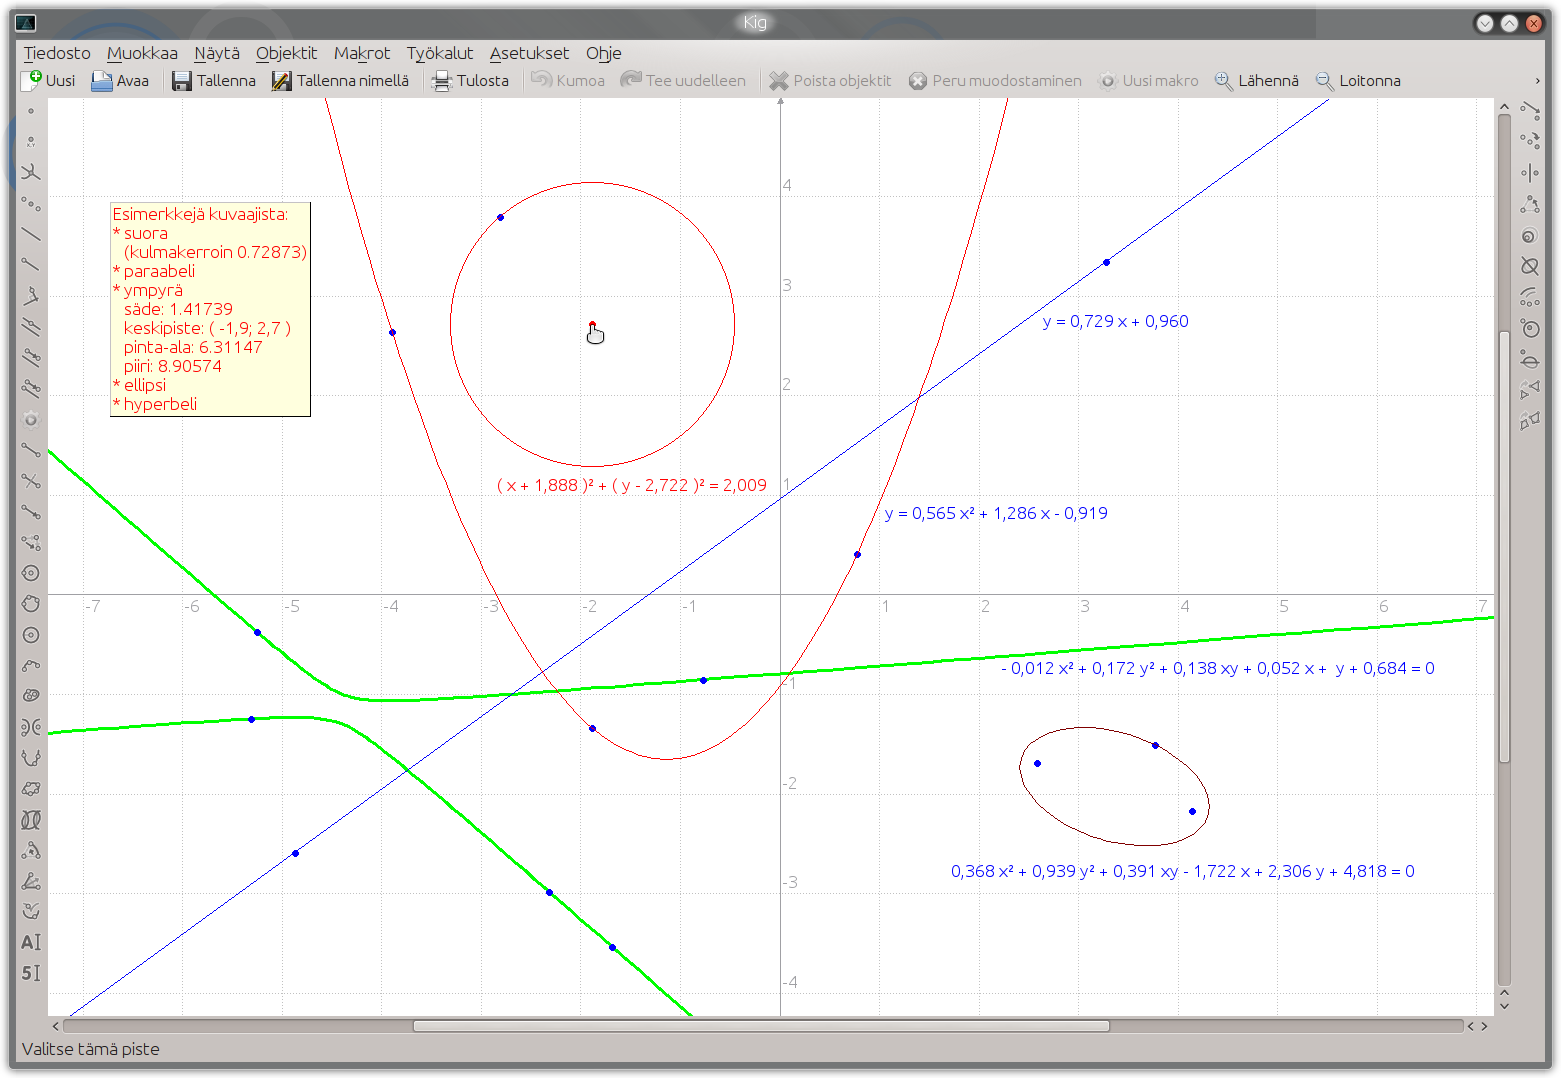This screenshot has width=1561, height=1078.
Task: Click the Tallenna save button
Action: pyautogui.click(x=214, y=80)
